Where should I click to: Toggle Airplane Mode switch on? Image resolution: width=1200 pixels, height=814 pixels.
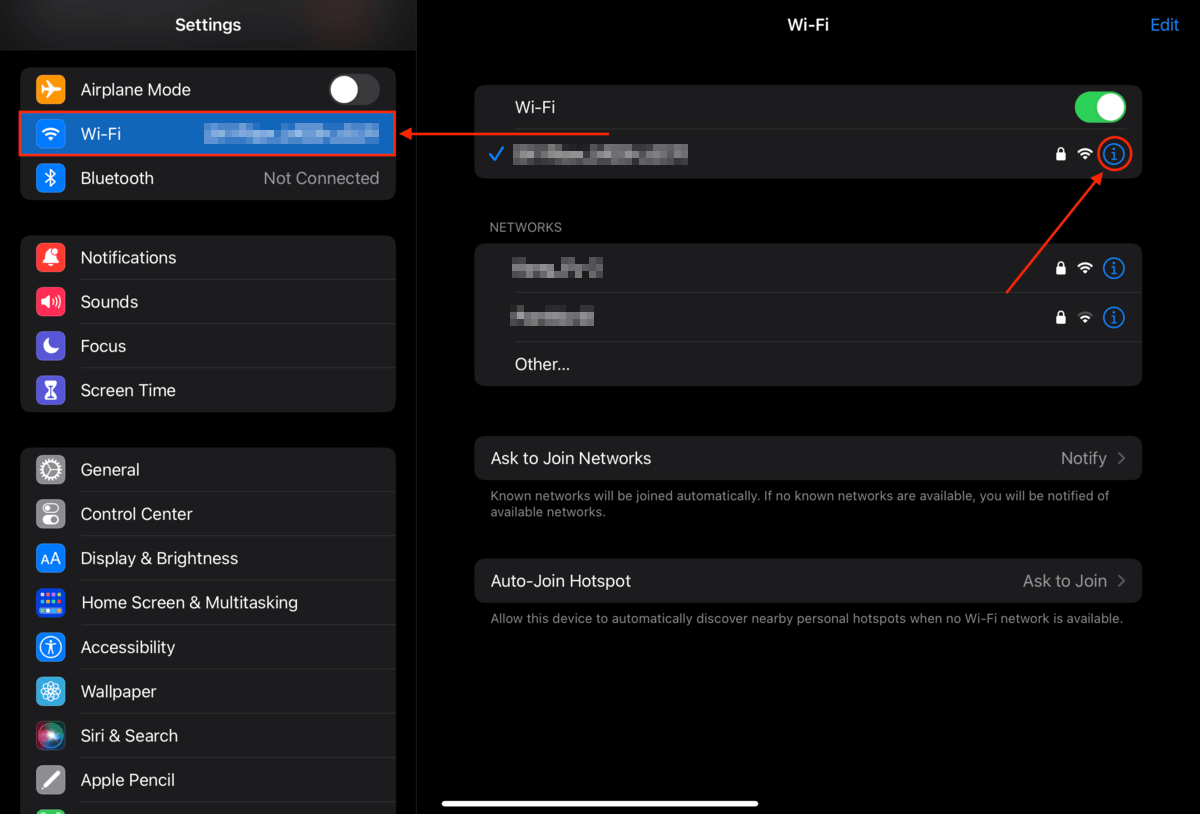(x=354, y=89)
